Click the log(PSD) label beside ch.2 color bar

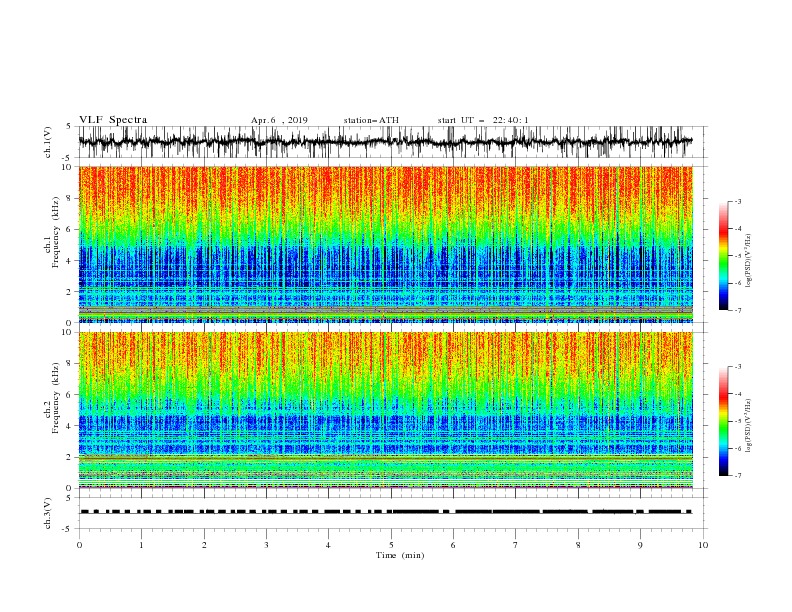coord(748,425)
